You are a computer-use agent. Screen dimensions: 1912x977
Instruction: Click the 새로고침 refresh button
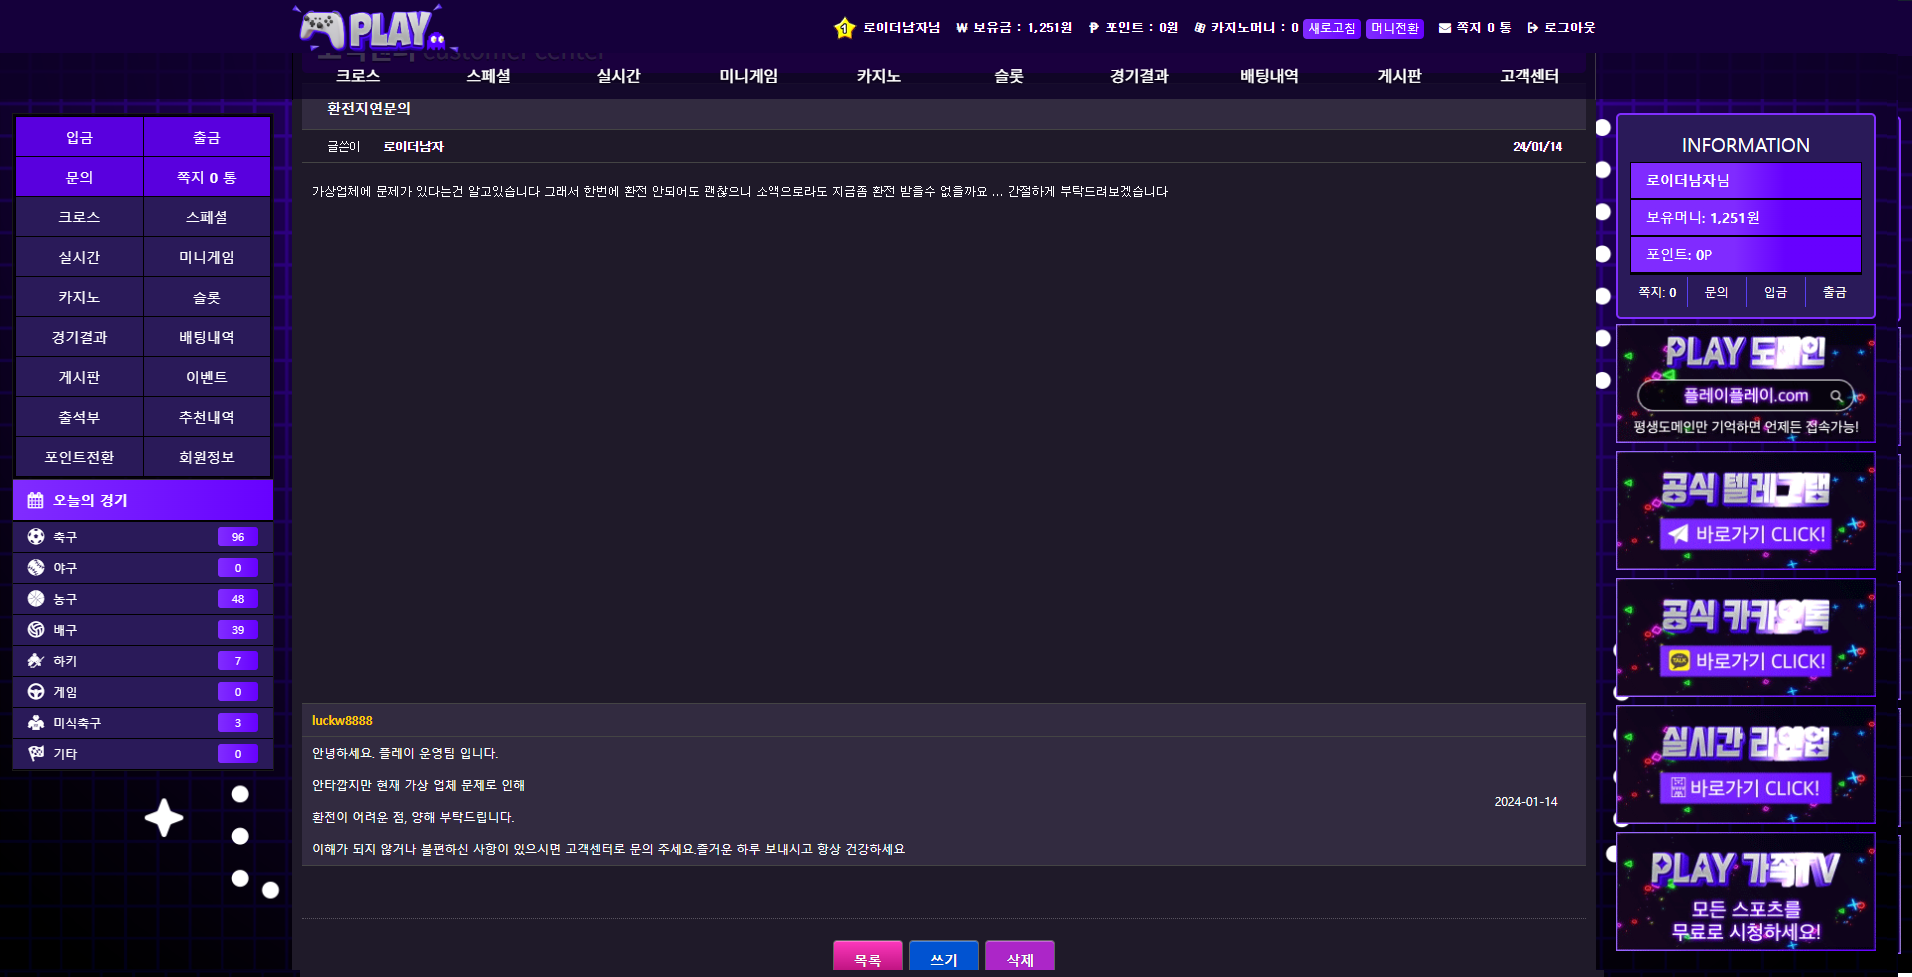point(1332,28)
